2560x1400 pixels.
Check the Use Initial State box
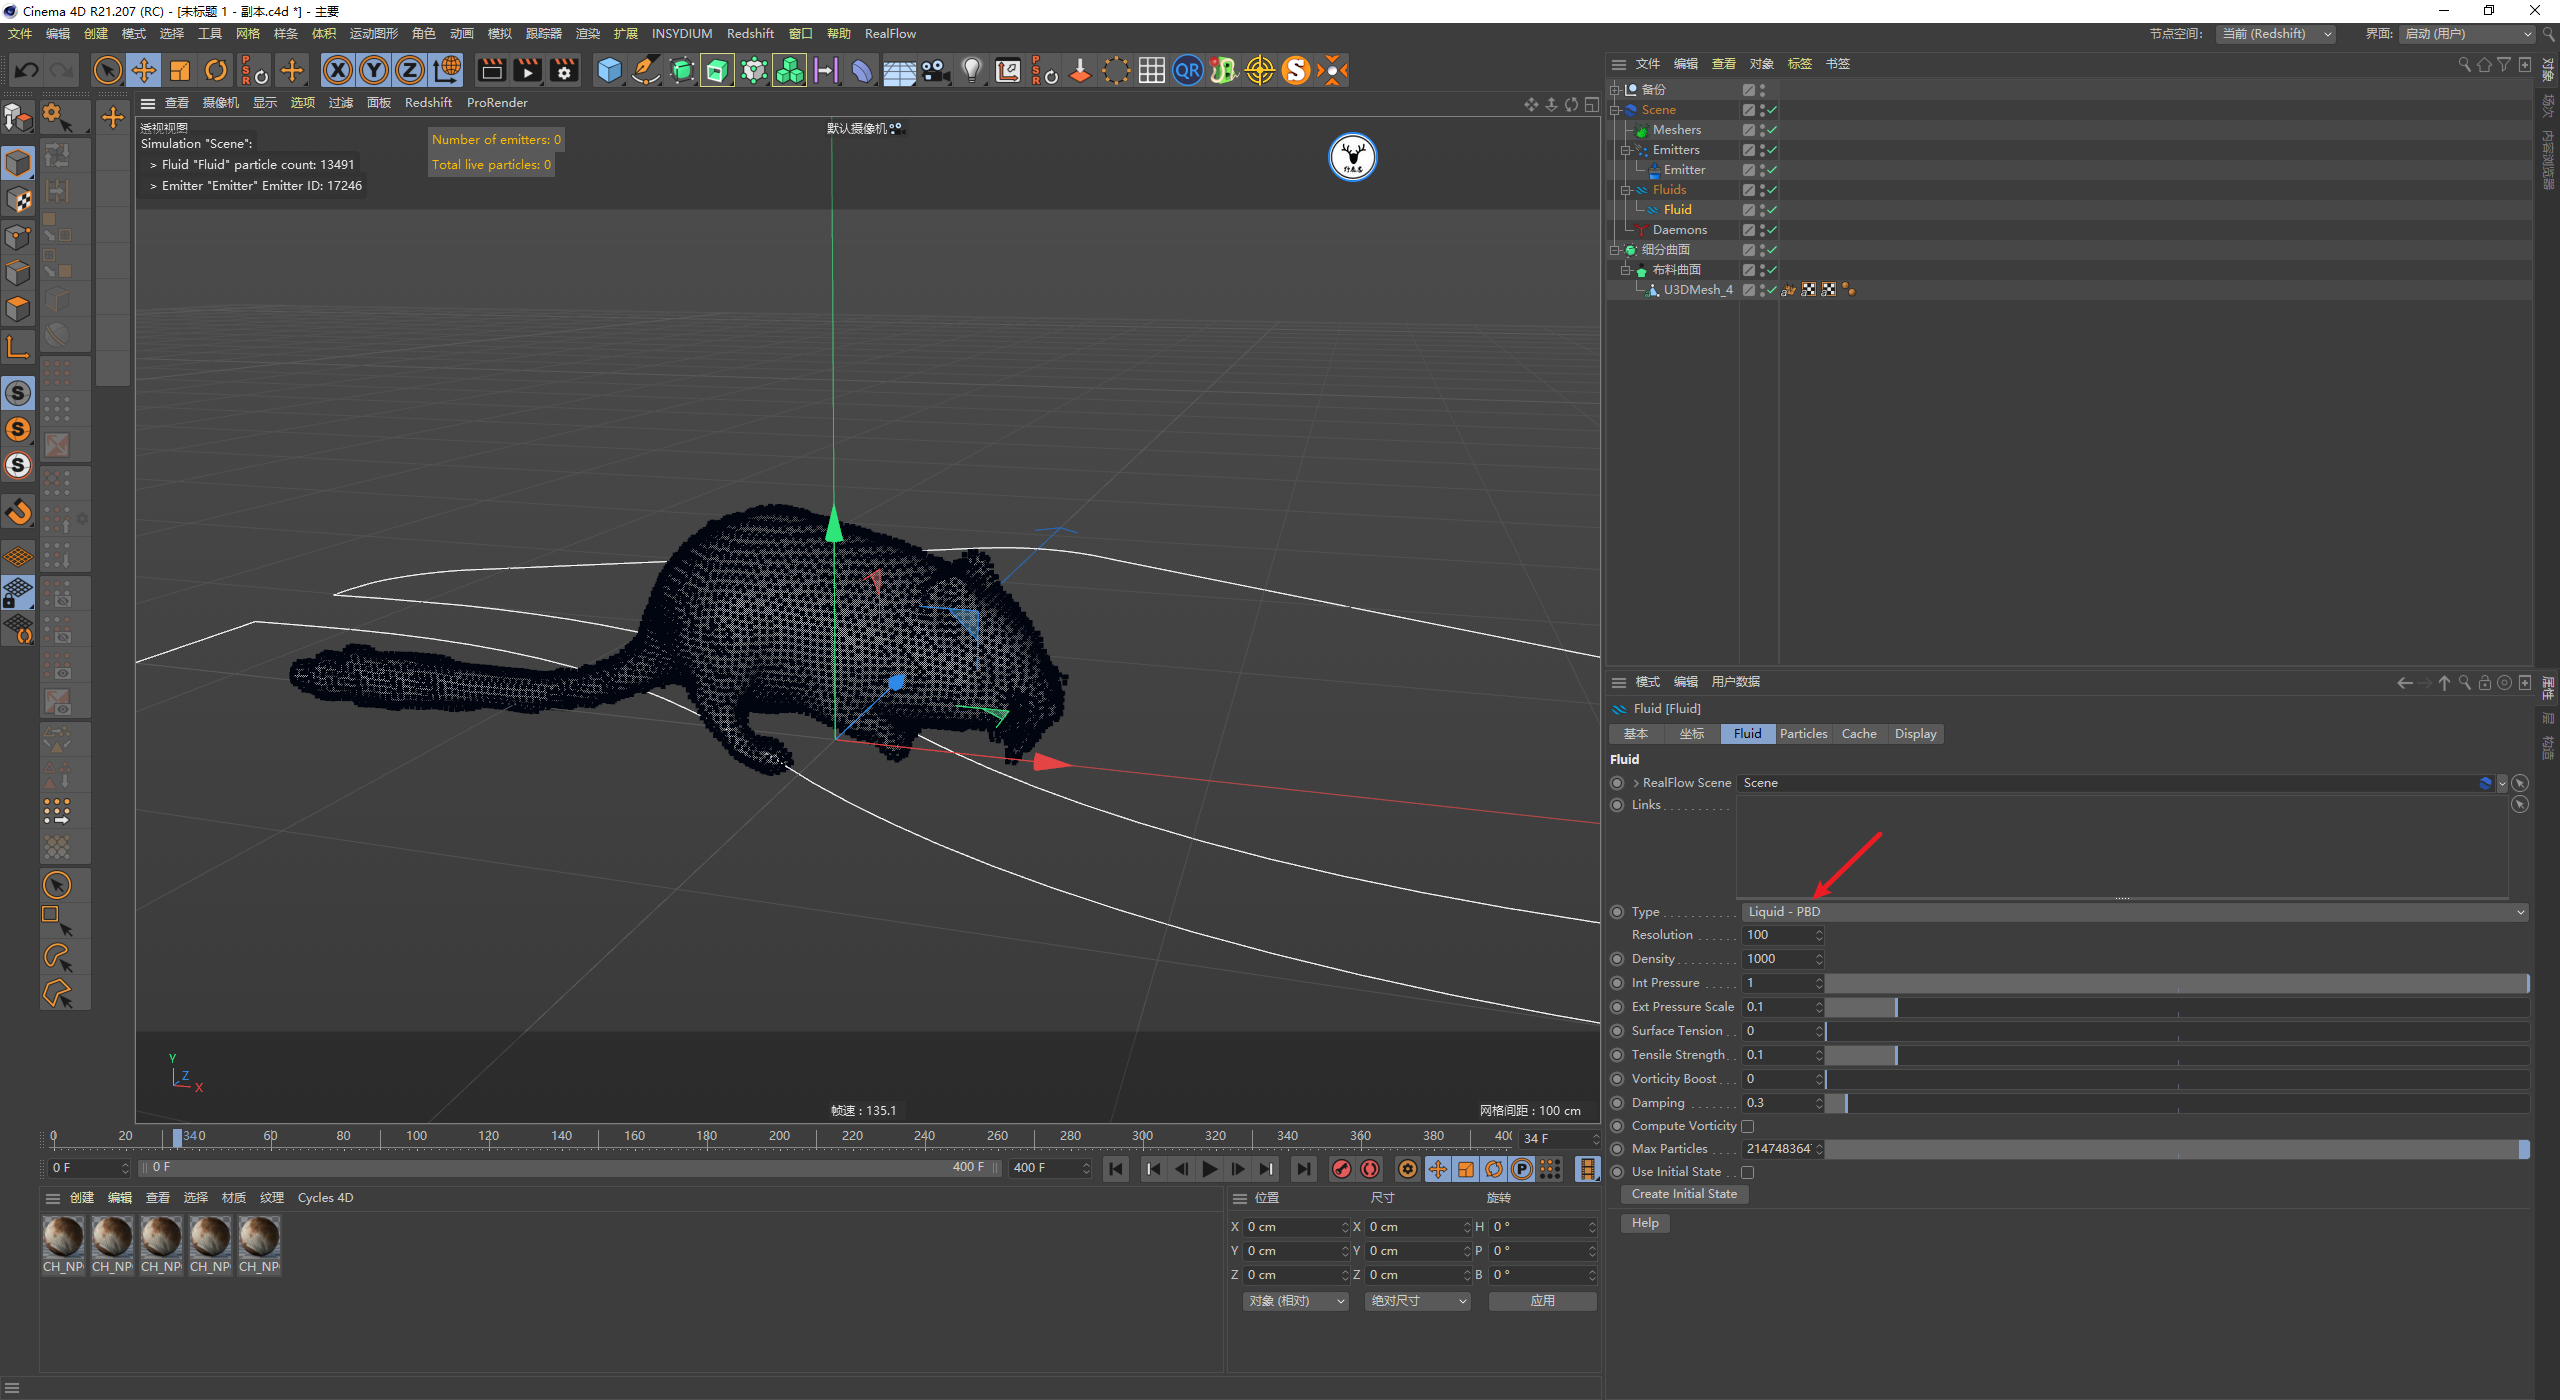1748,1172
